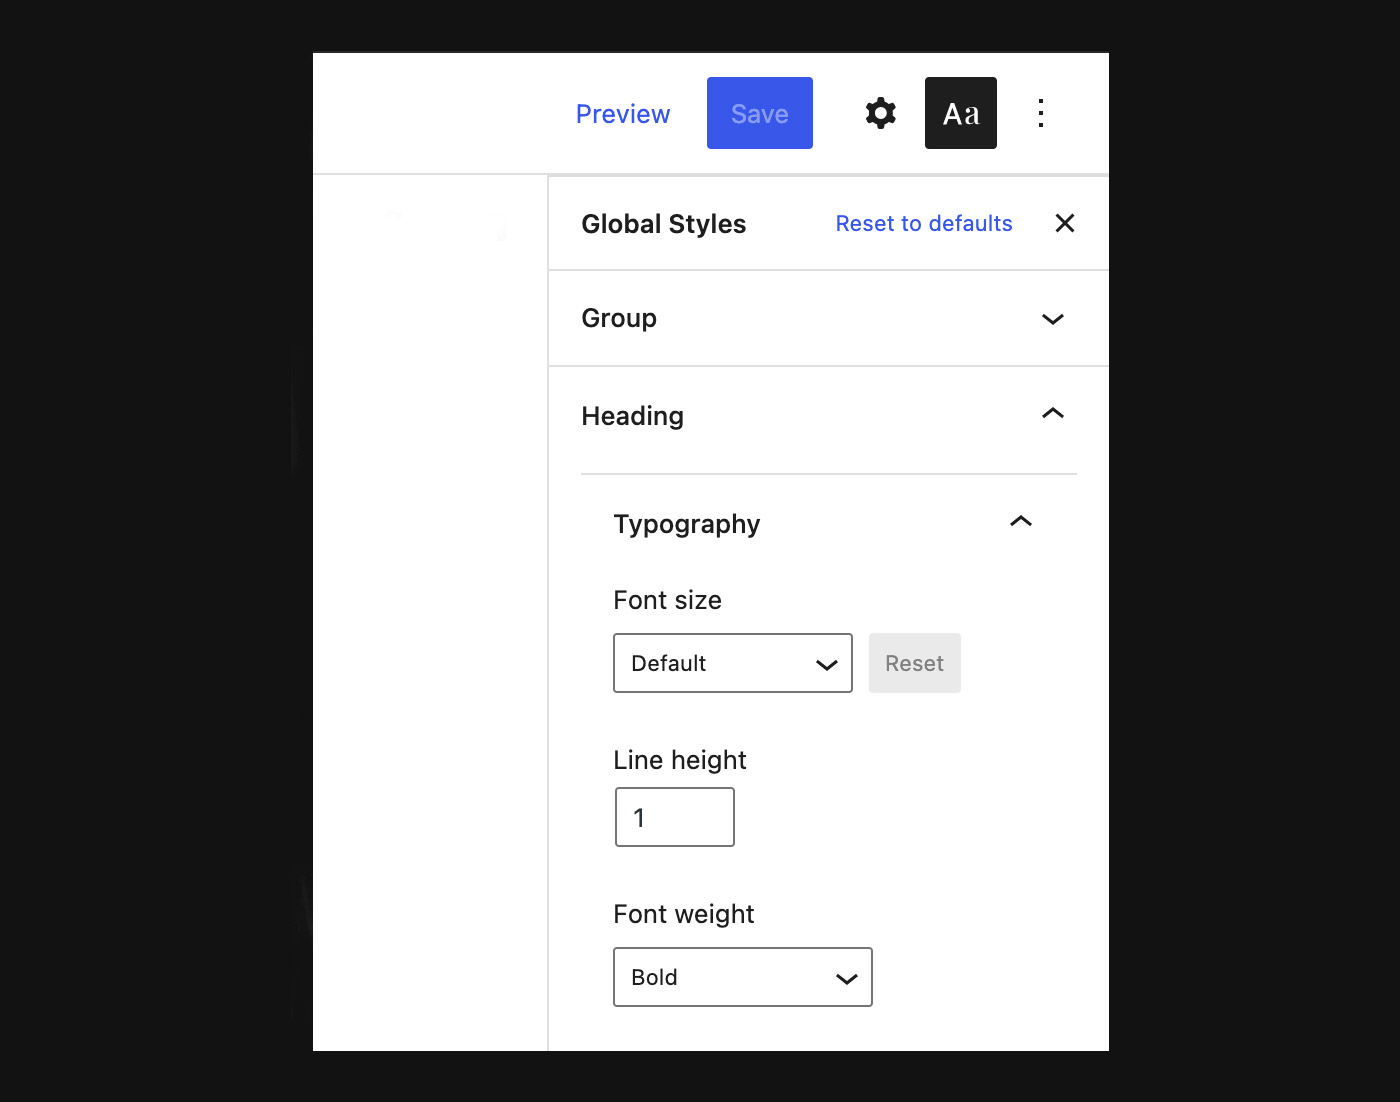Image resolution: width=1400 pixels, height=1102 pixels.
Task: Toggle the Global Styles Aa button
Action: 960,113
